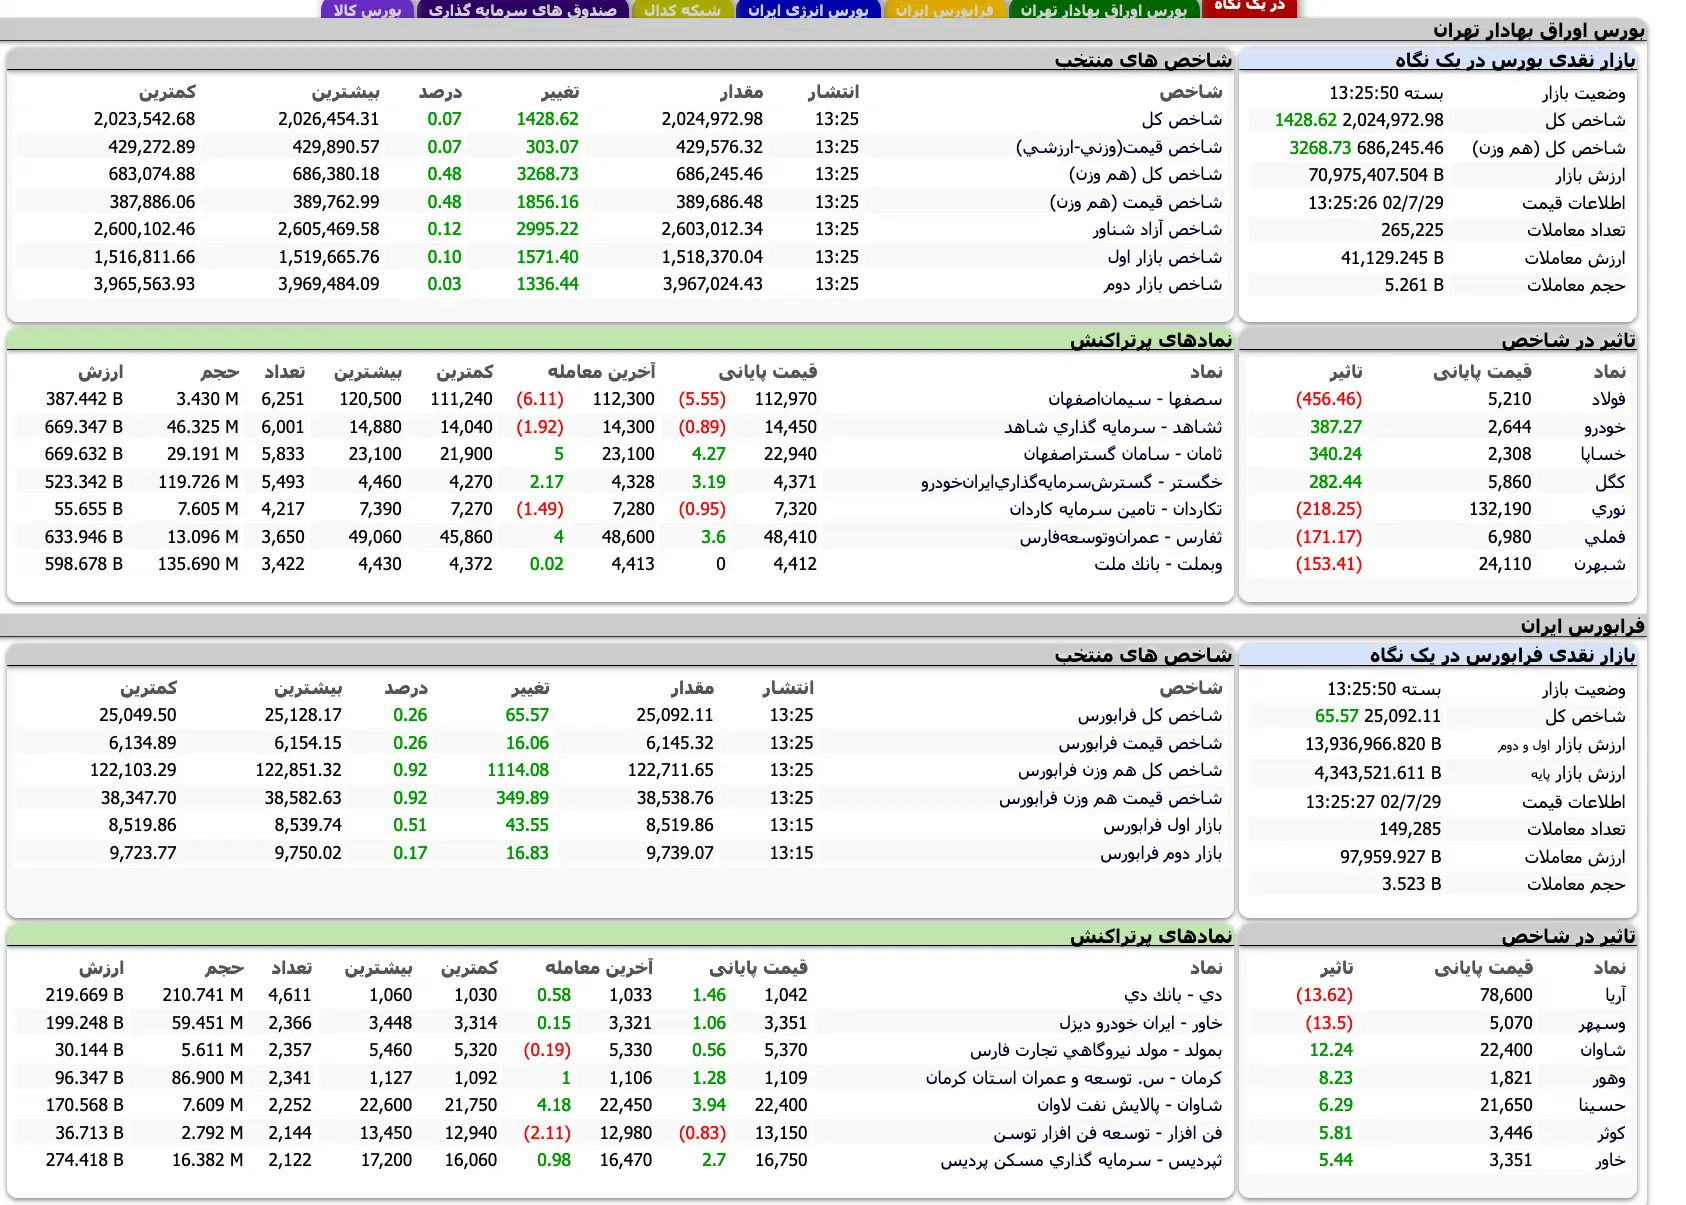Switch to the green 'بورس اوراق بهادار تهران' tab

click(1103, 10)
